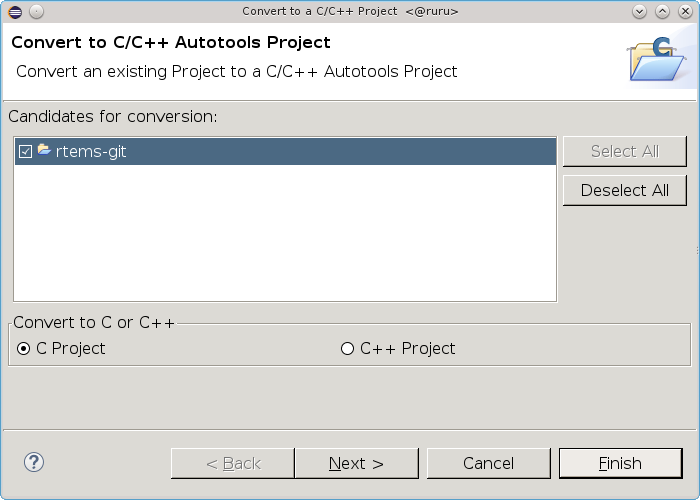Click empty space in the candidates list
Screen dimensions: 700x500
point(285,235)
